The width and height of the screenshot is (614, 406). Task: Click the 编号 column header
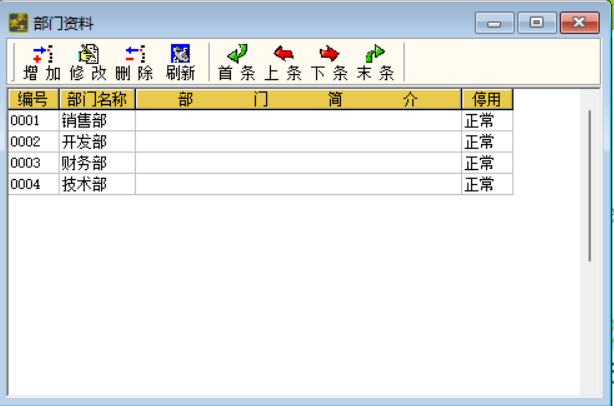pos(33,99)
